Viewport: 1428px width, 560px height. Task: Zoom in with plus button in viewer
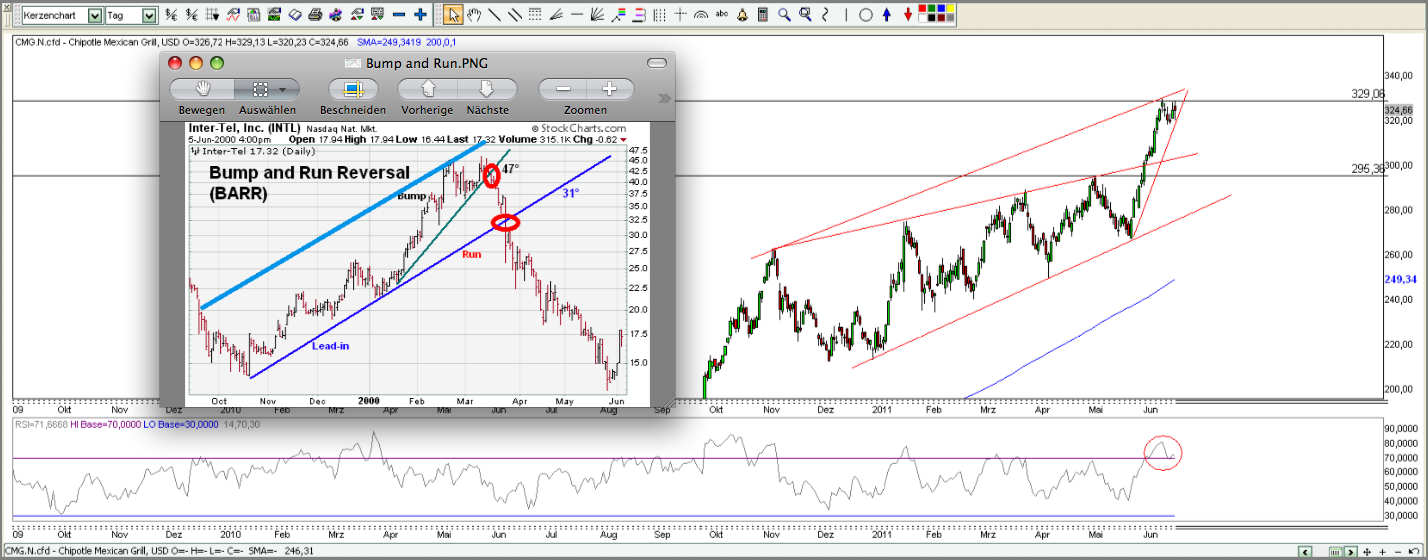click(608, 89)
